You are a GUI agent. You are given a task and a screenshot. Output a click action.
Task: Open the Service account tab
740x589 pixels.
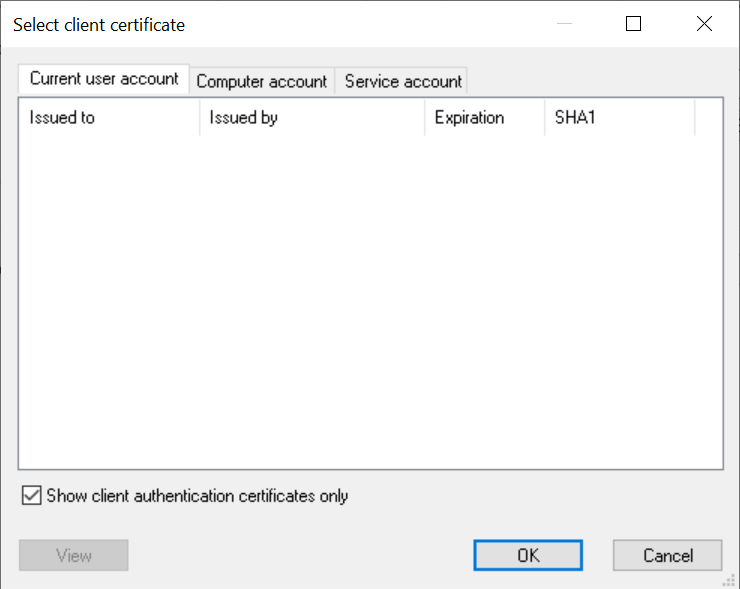coord(403,81)
